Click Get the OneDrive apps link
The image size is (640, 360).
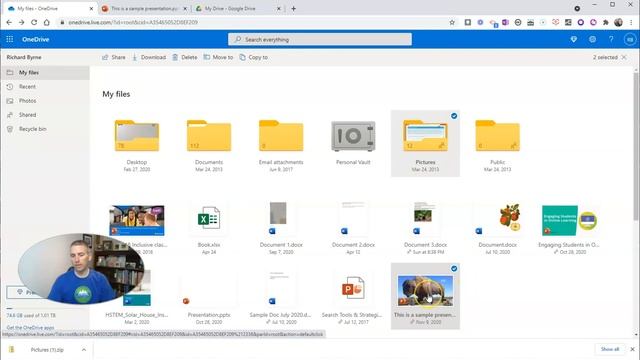pyautogui.click(x=30, y=327)
